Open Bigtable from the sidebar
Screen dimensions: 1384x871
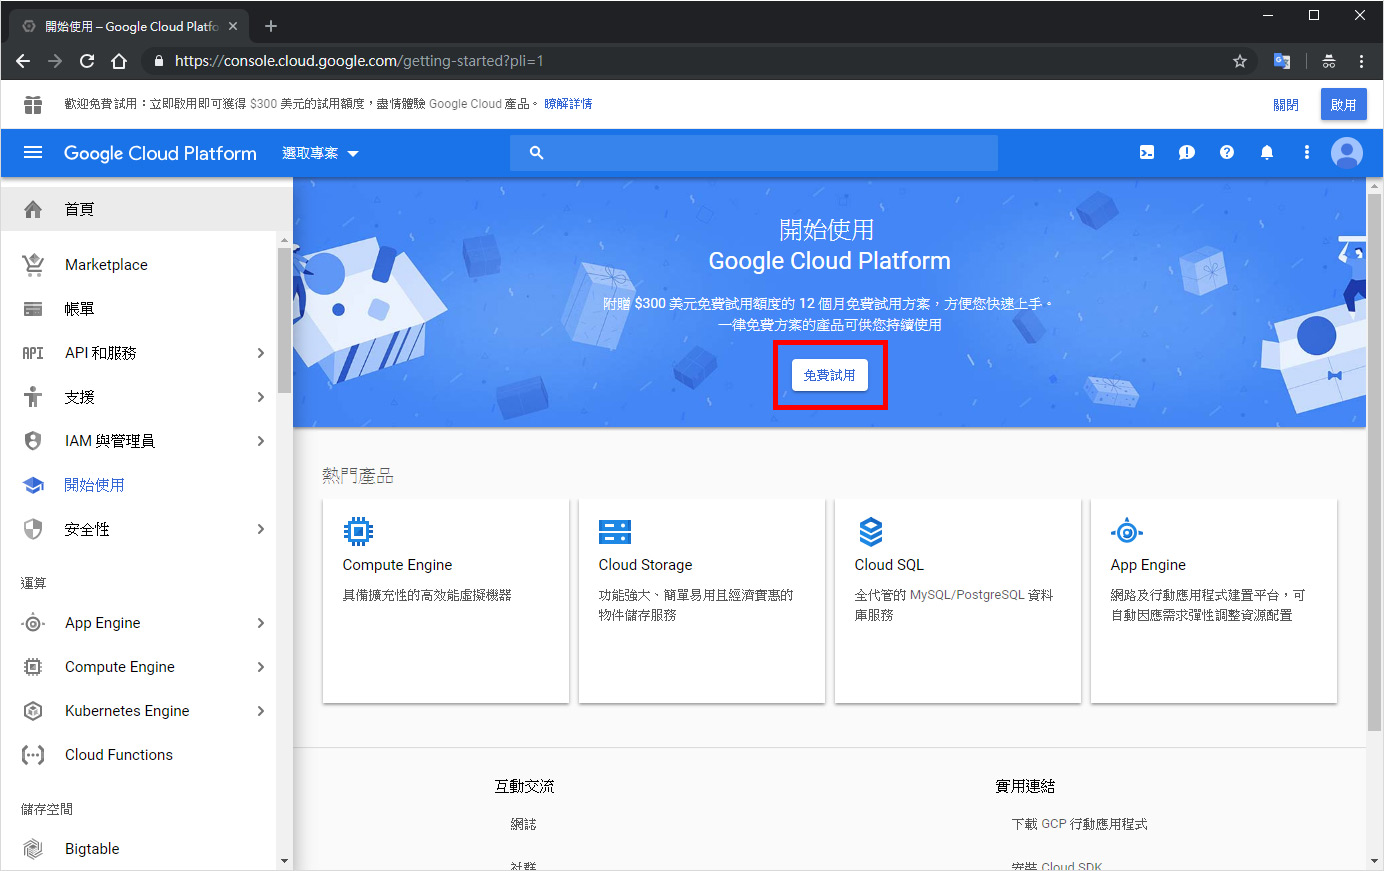[138, 849]
